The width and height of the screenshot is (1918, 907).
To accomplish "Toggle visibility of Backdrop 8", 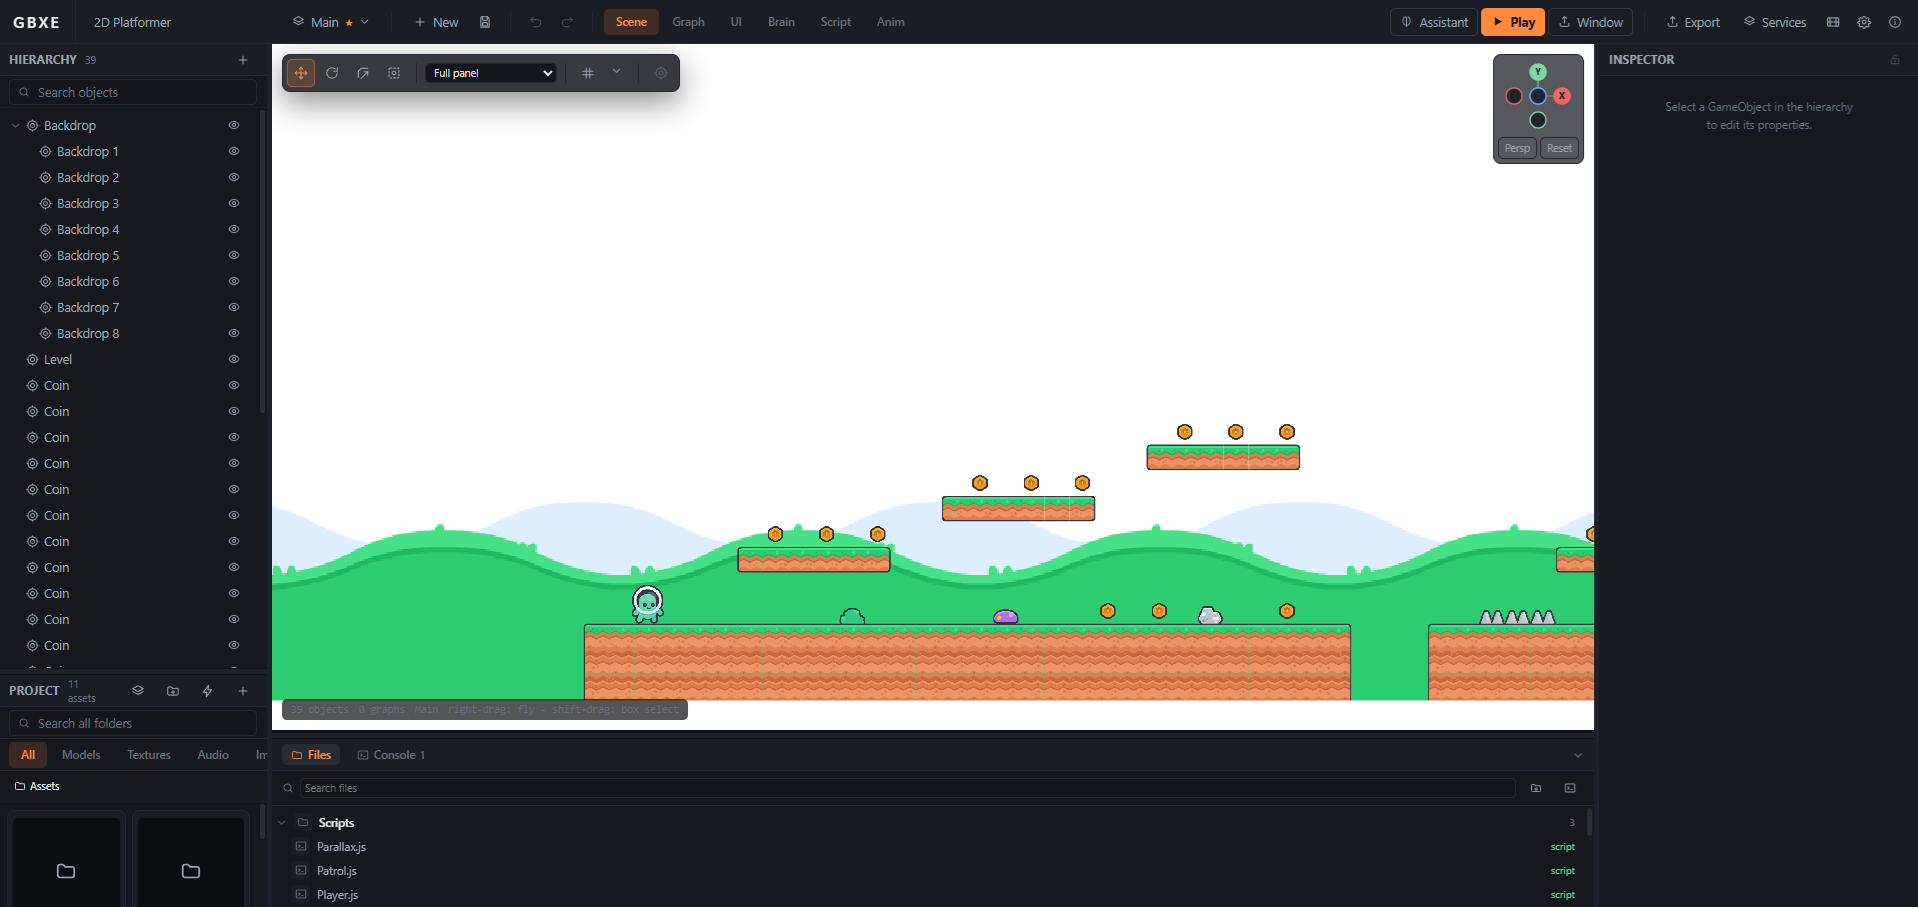I will pos(234,334).
